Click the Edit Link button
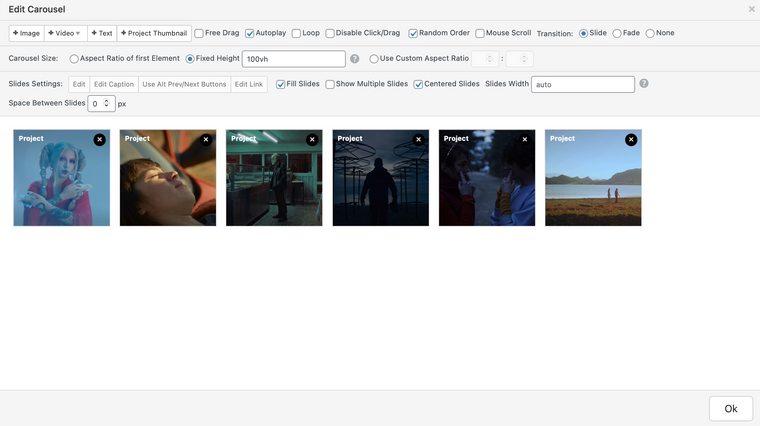This screenshot has height=426, width=760. coord(249,84)
